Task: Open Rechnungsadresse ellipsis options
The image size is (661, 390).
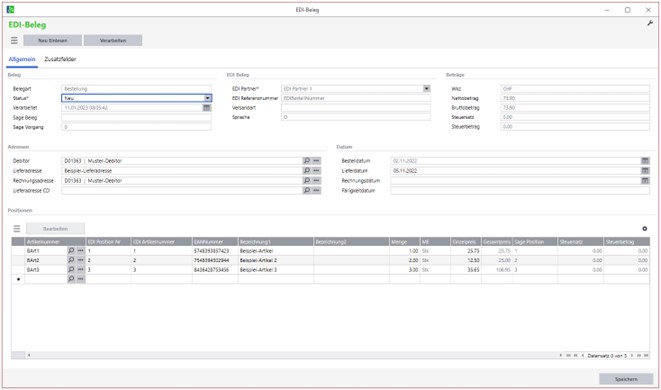Action: coord(316,180)
